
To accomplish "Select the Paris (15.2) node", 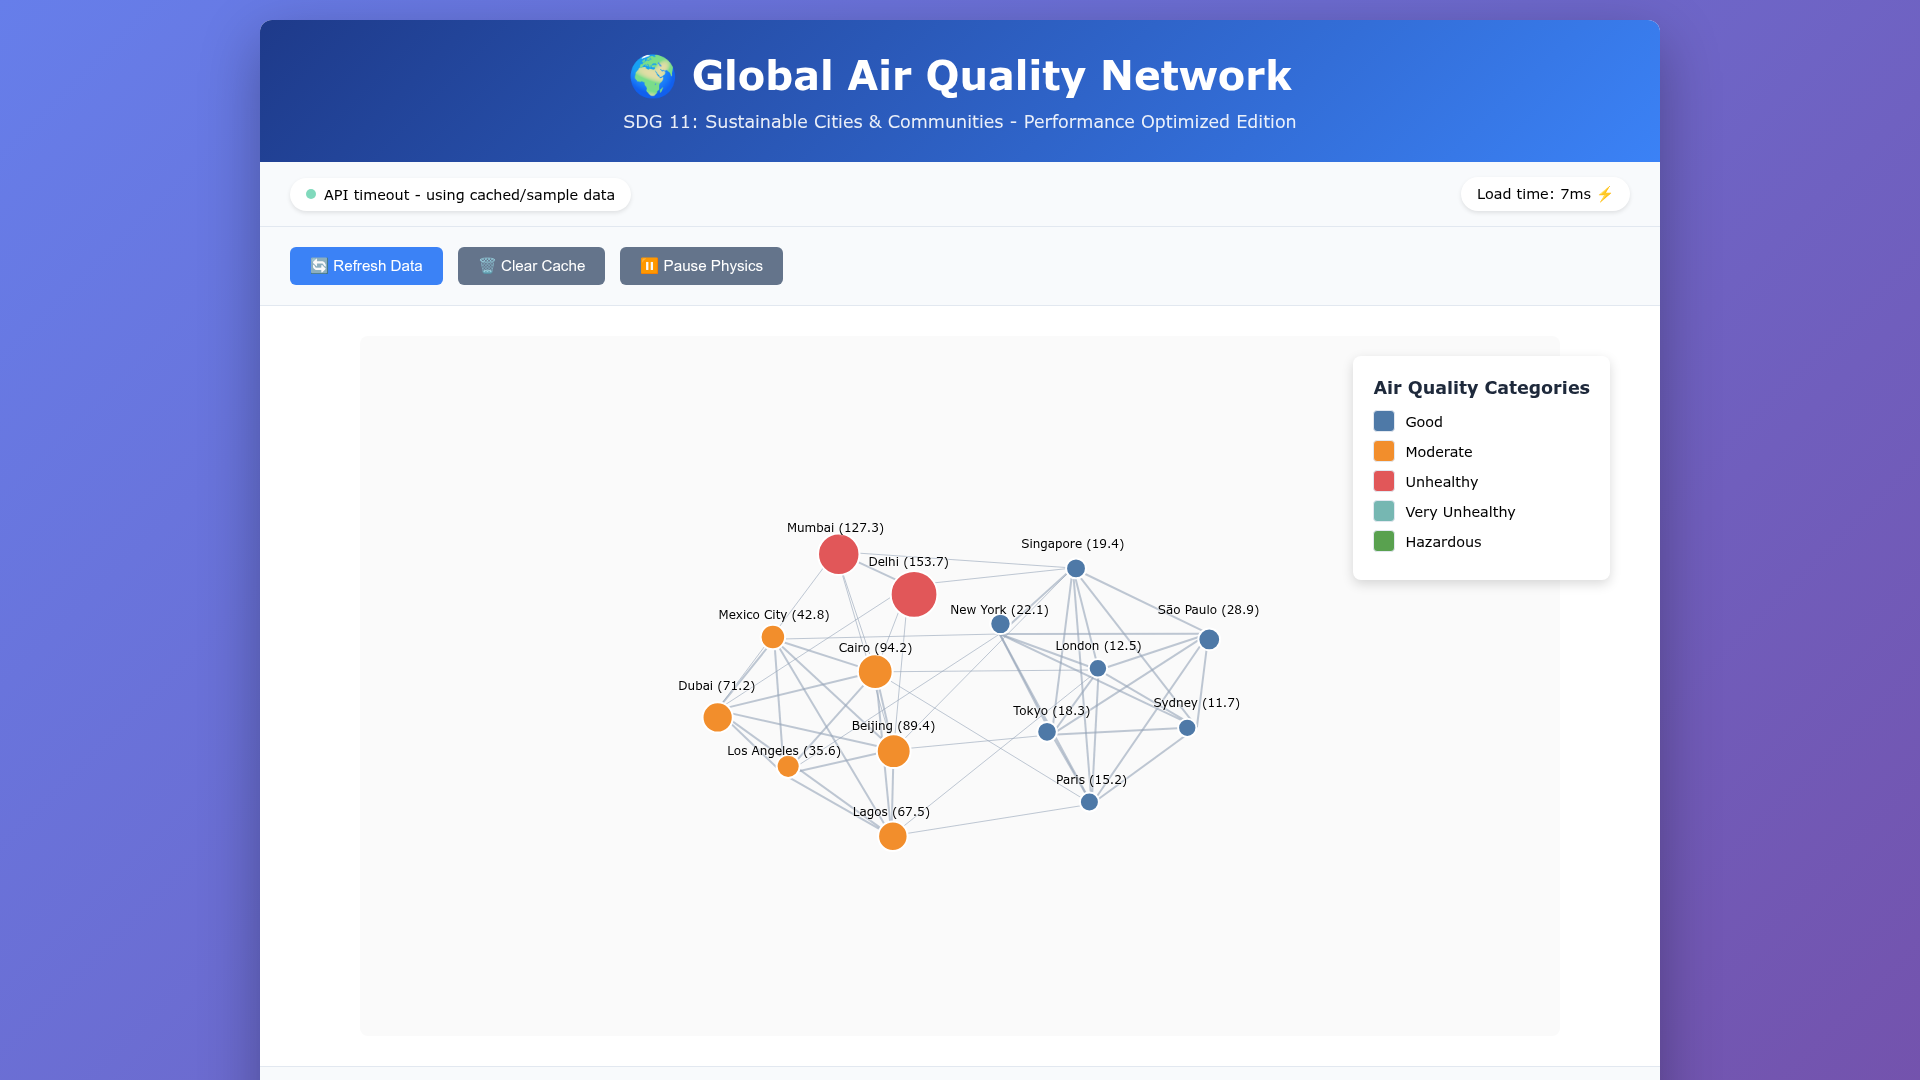I will tap(1089, 802).
